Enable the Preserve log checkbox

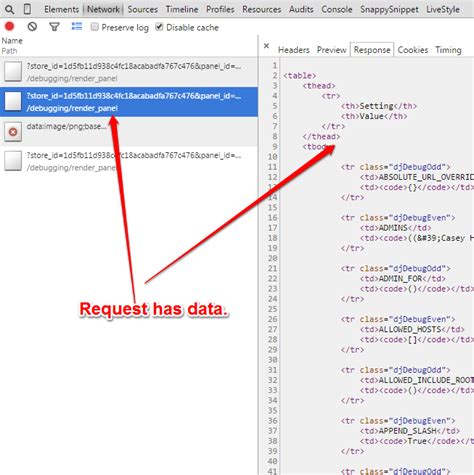[95, 26]
